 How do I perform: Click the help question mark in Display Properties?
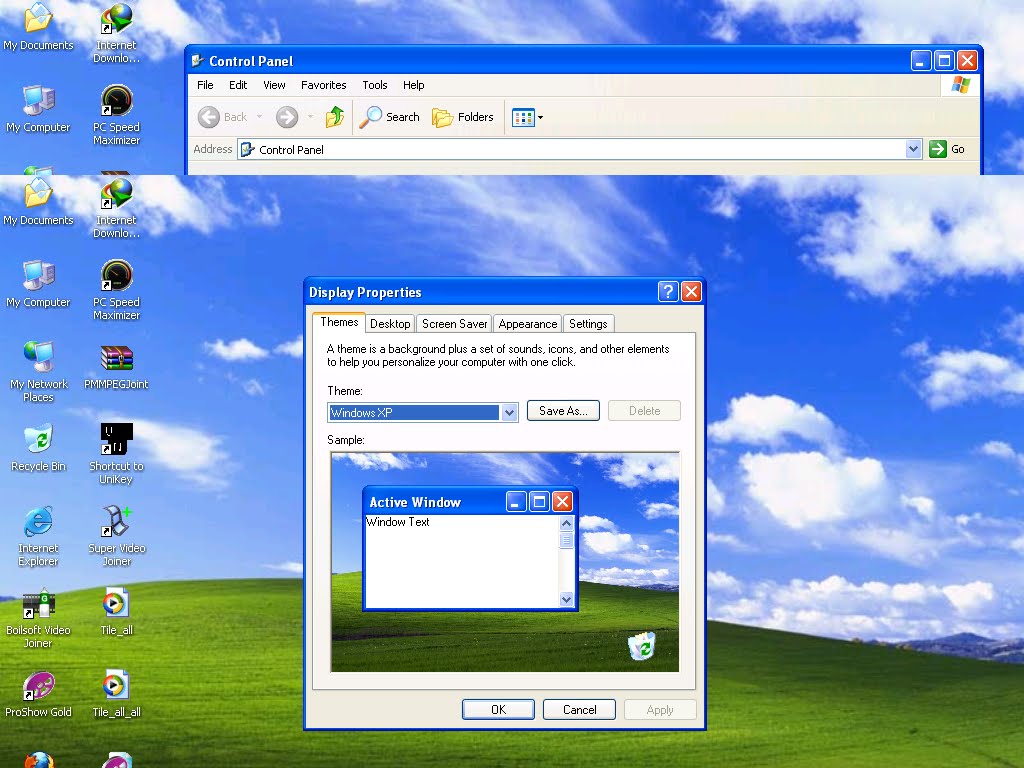coord(667,291)
